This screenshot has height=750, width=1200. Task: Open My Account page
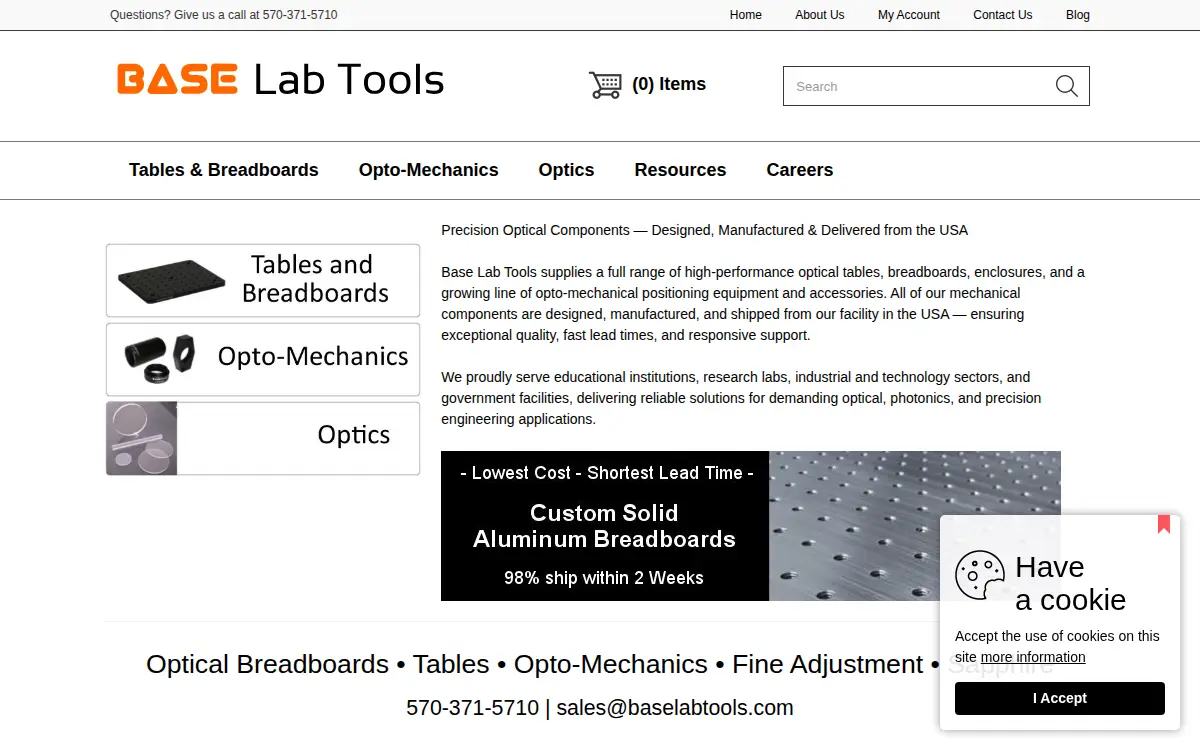point(909,15)
